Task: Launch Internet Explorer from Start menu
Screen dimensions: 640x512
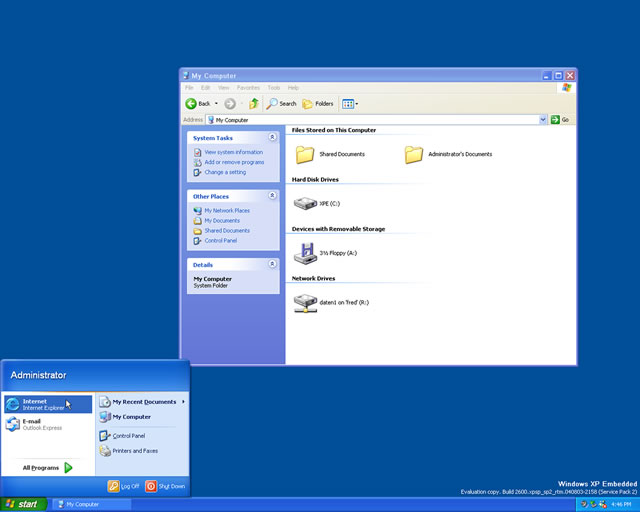Action: (48, 404)
